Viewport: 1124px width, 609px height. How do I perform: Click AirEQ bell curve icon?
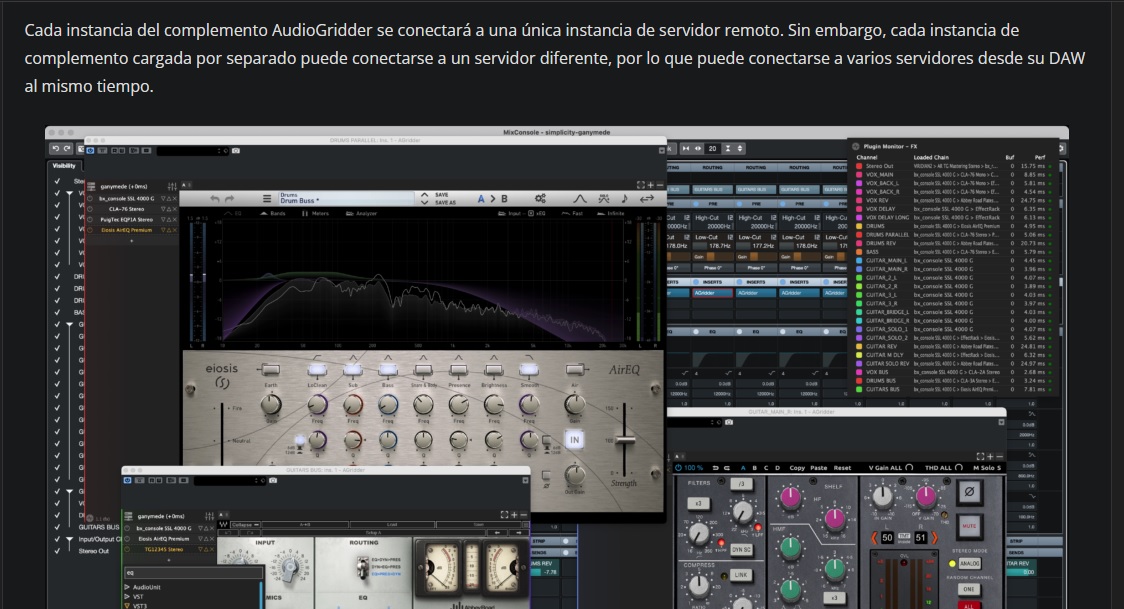point(580,198)
